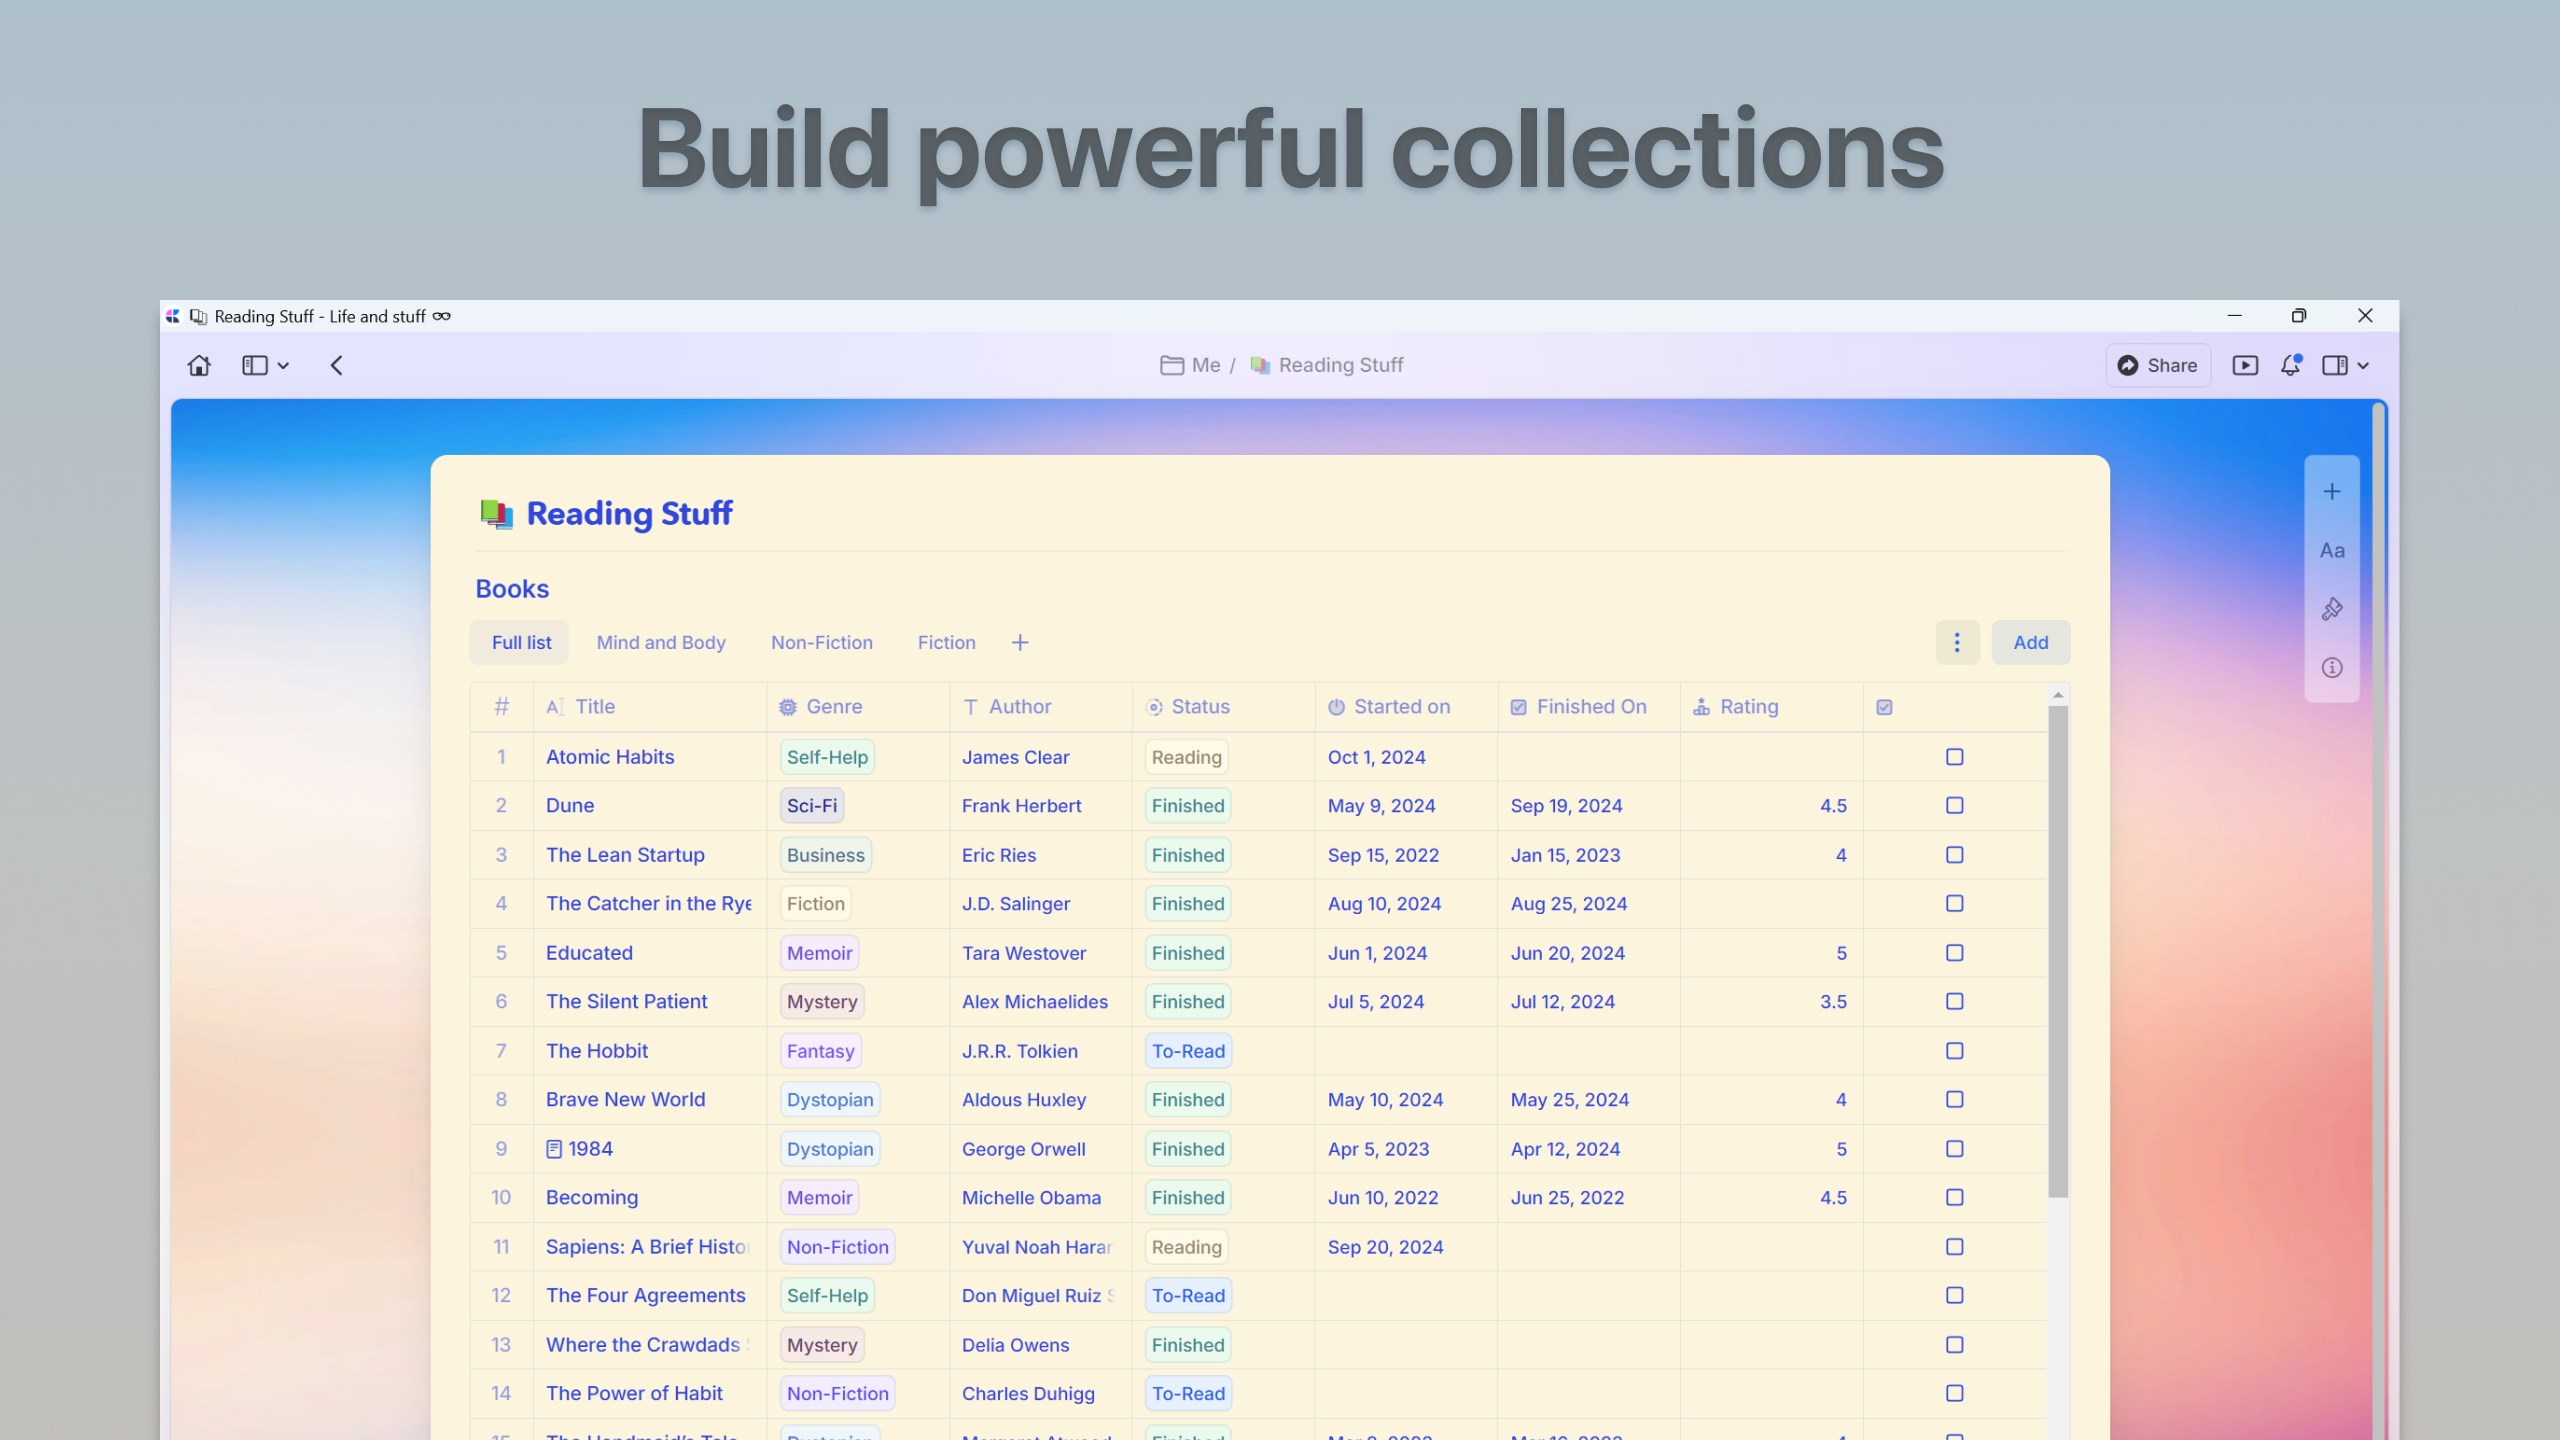Switch to the Non-Fiction view tab
2560x1440 pixels.
tap(821, 642)
